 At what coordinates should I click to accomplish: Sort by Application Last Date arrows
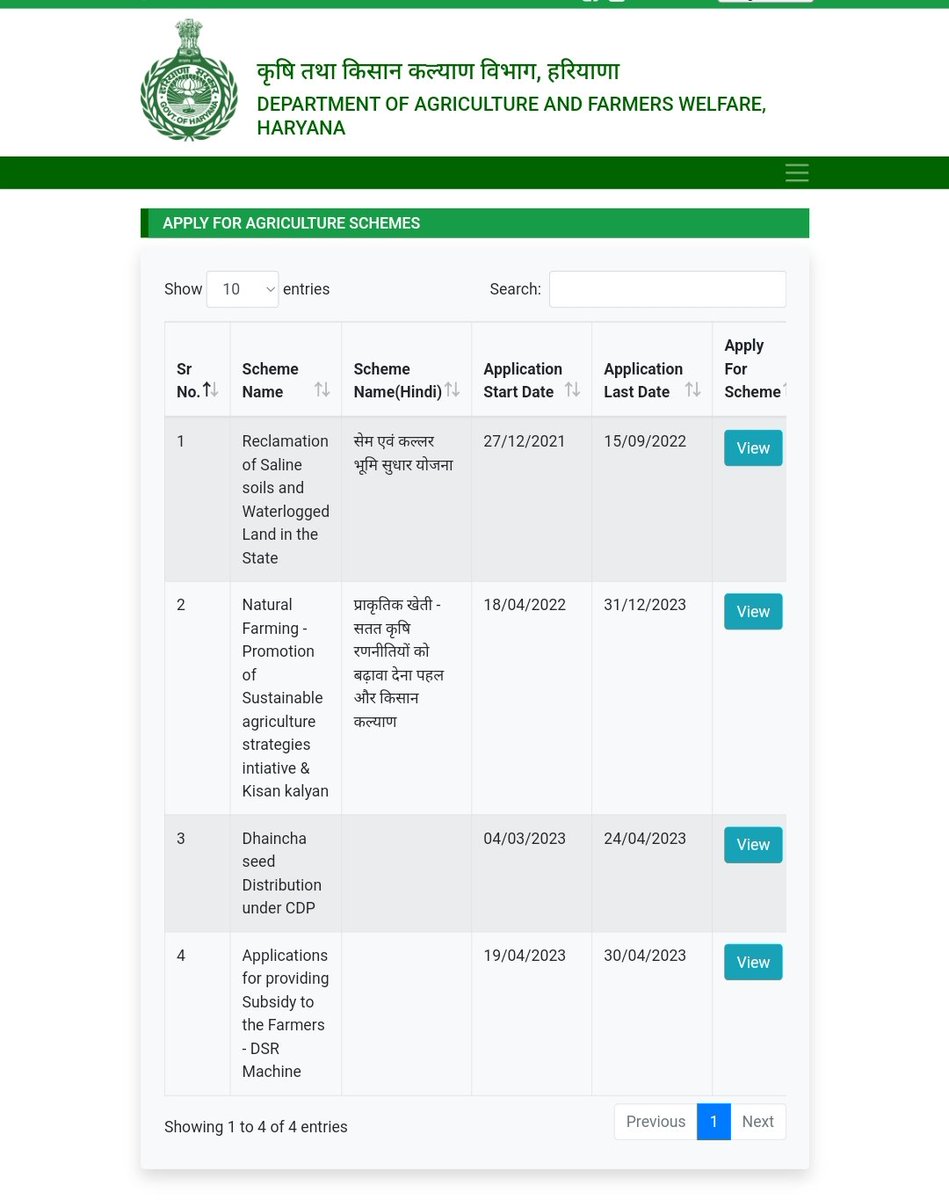(x=692, y=389)
